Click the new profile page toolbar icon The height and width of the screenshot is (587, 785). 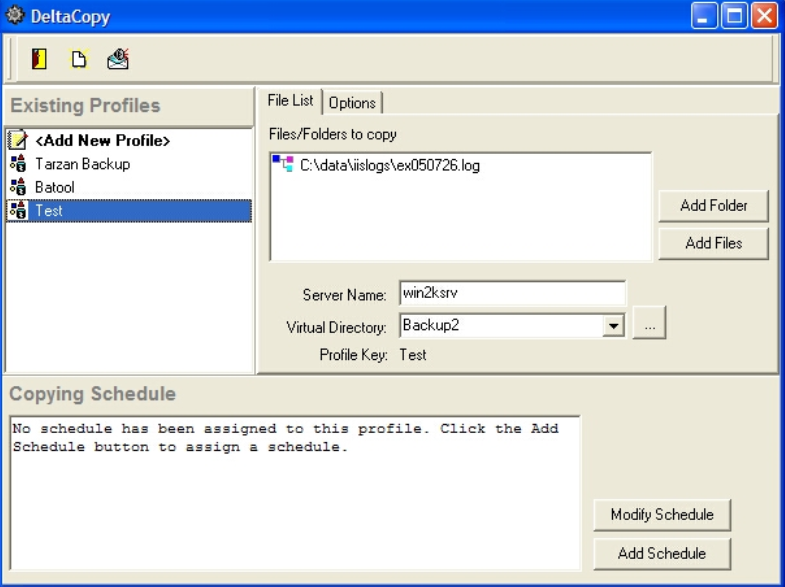pyautogui.click(x=79, y=59)
